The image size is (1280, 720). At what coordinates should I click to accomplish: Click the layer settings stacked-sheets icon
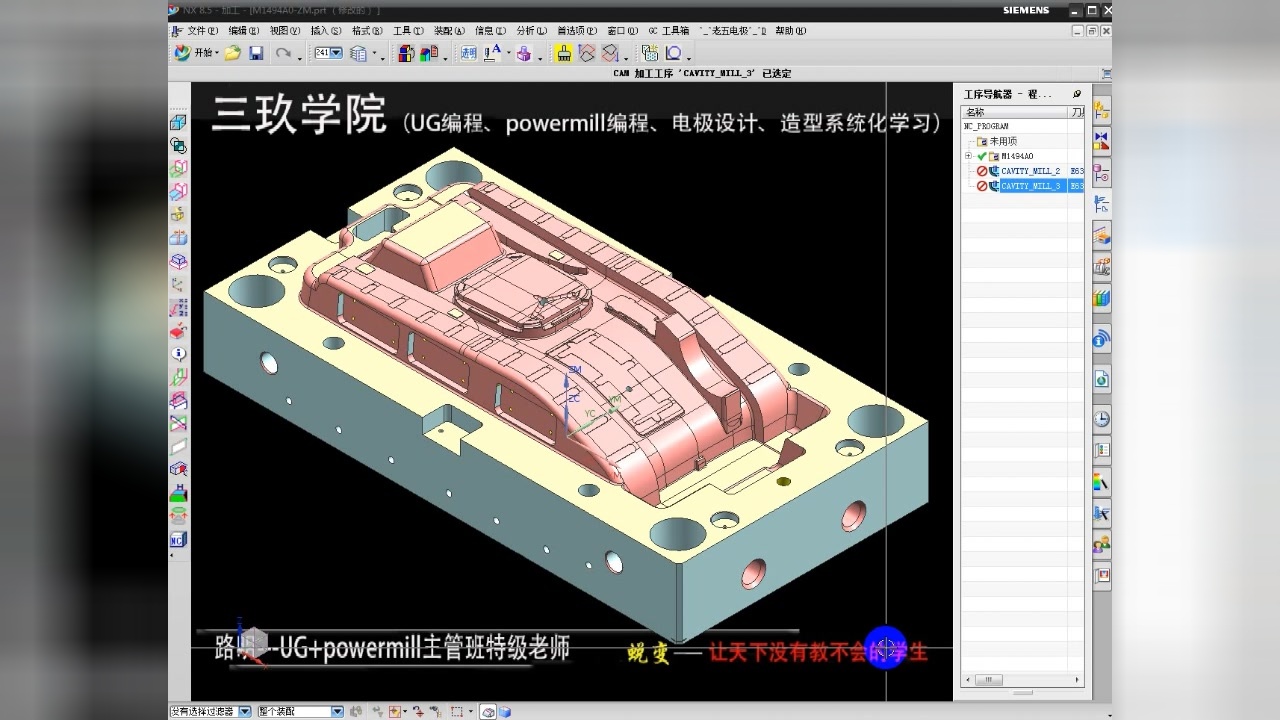359,53
